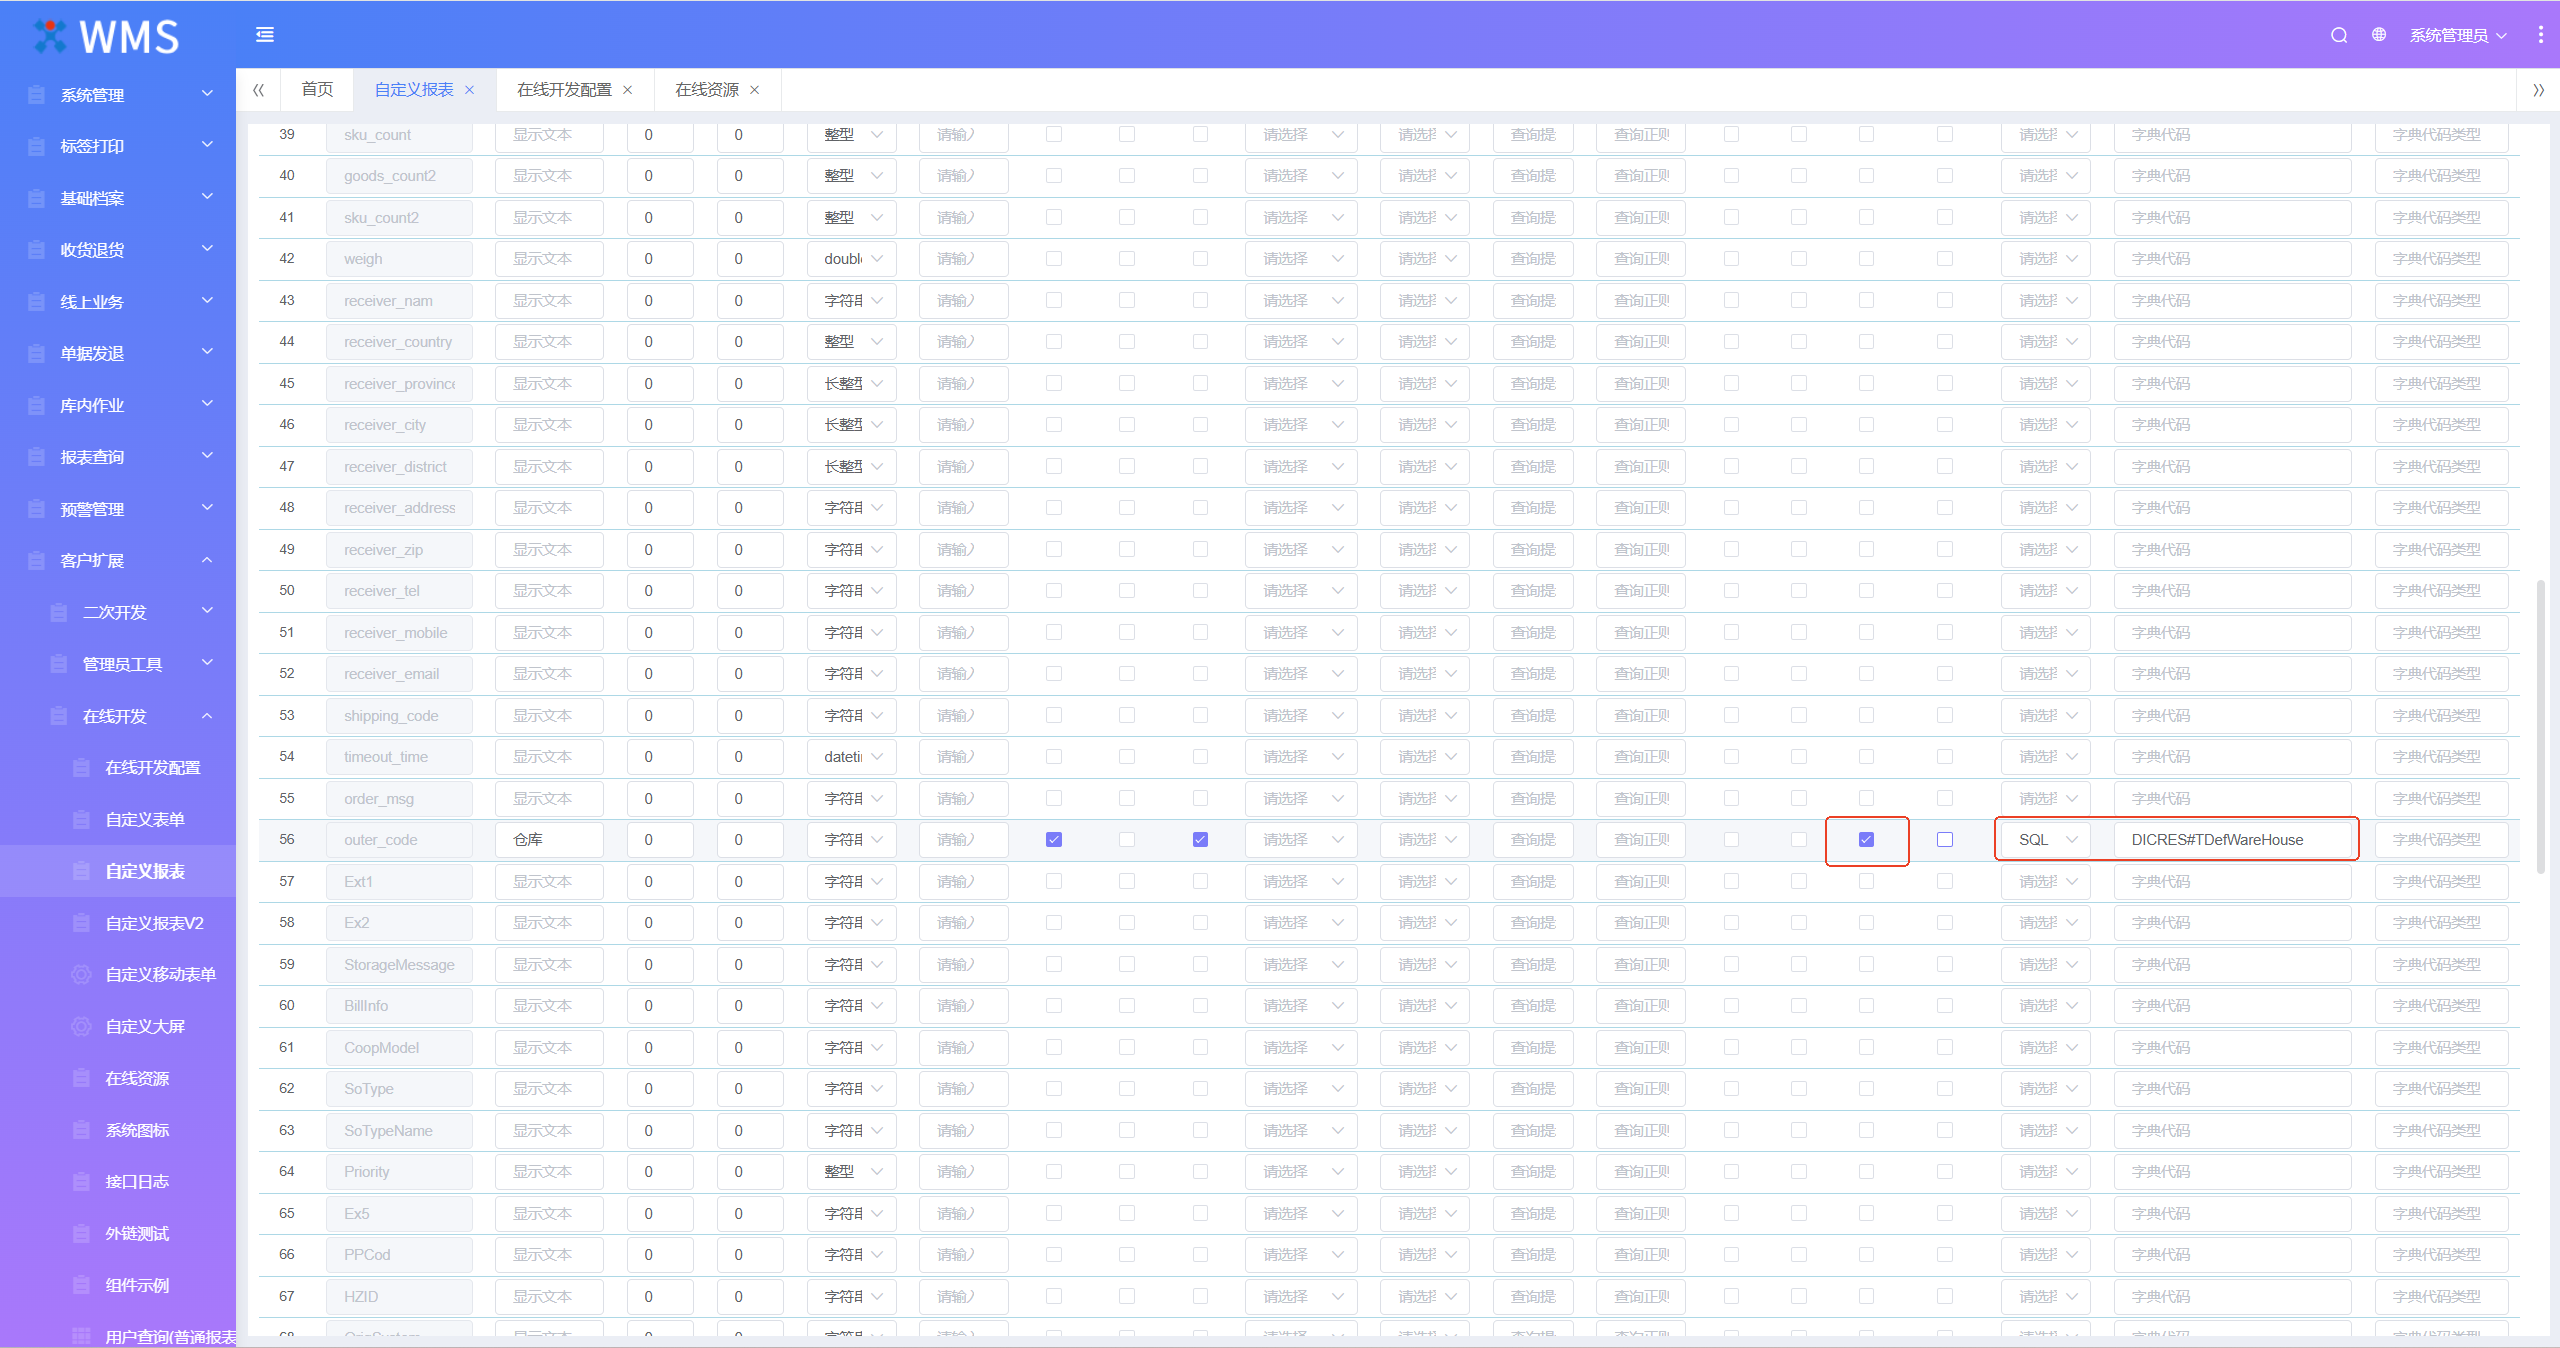Check first checkbox in weigh row
The width and height of the screenshot is (2560, 1348).
[x=1054, y=259]
